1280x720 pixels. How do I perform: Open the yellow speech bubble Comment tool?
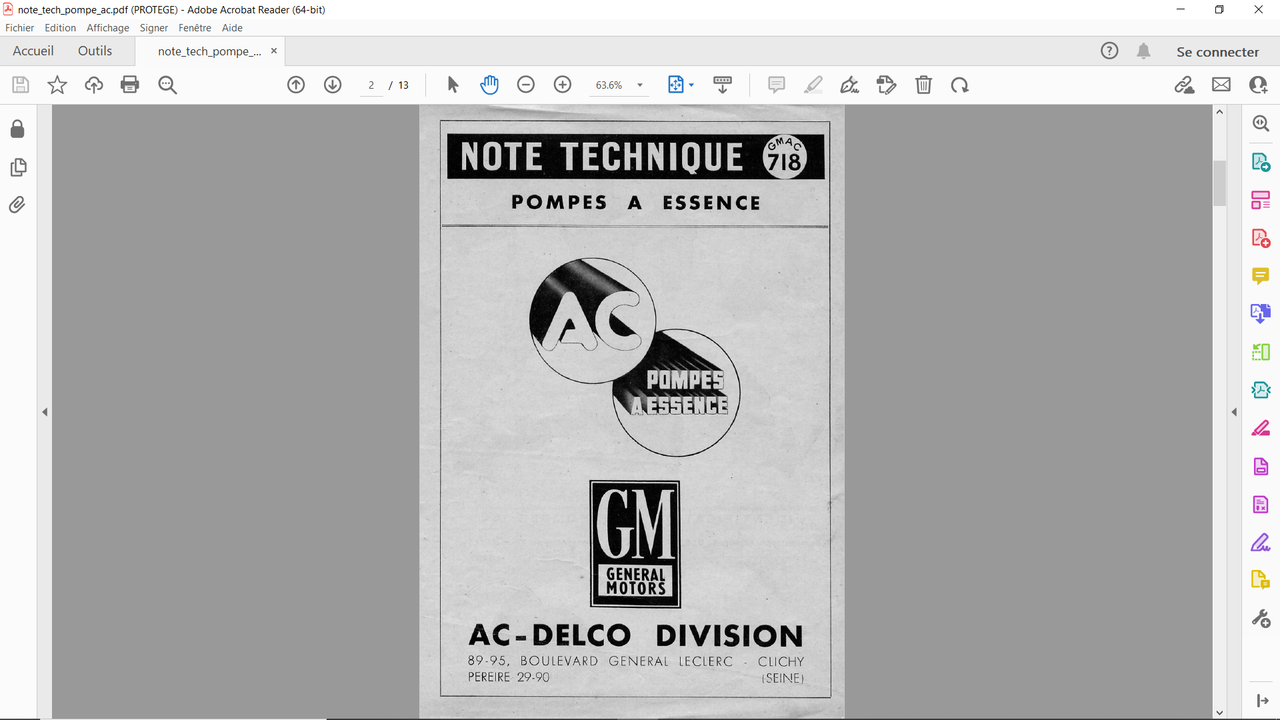pos(1260,276)
